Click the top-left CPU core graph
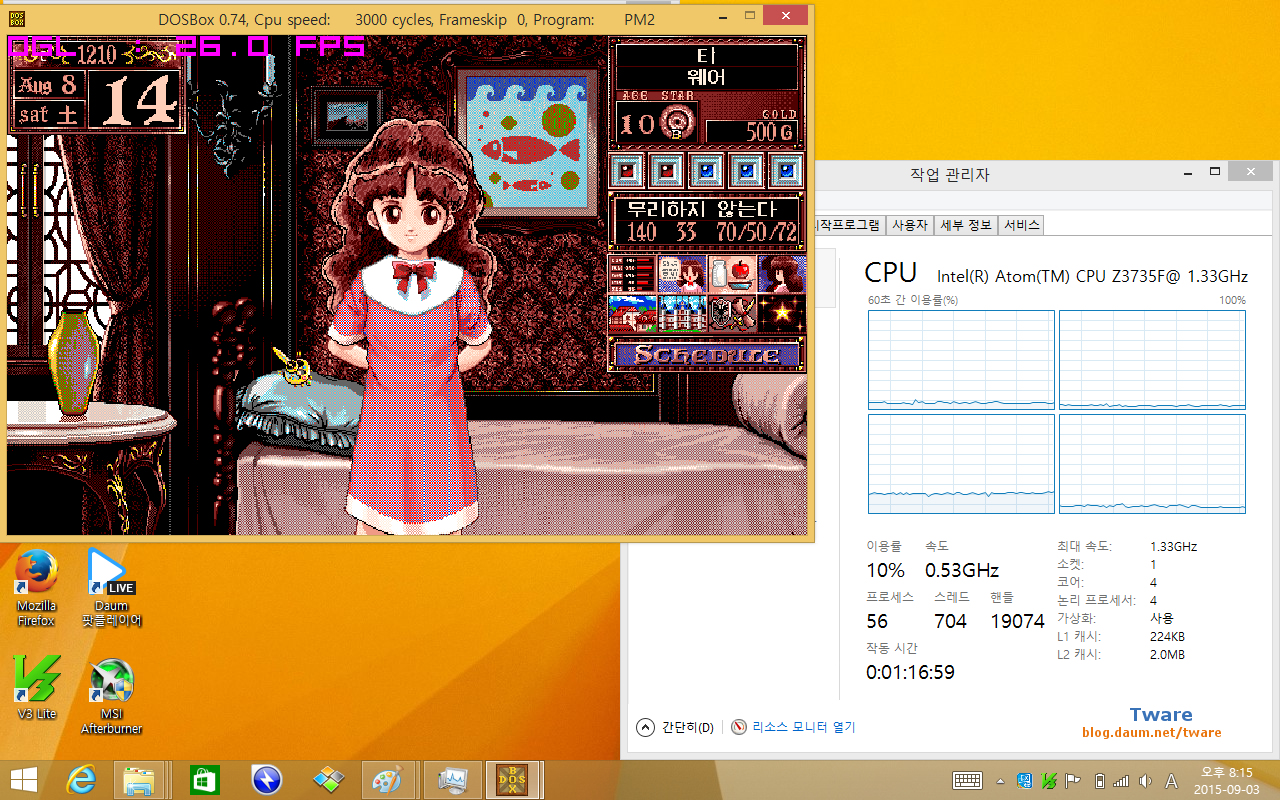The image size is (1280, 800). click(961, 359)
